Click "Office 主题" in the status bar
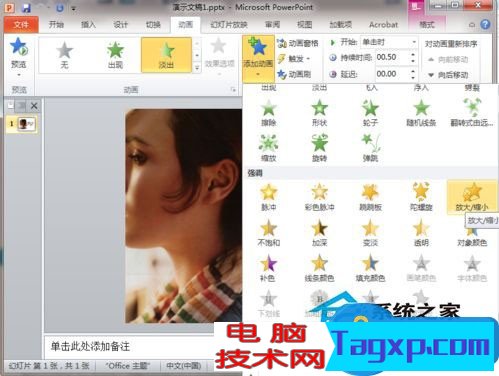The image size is (499, 376). tap(128, 366)
